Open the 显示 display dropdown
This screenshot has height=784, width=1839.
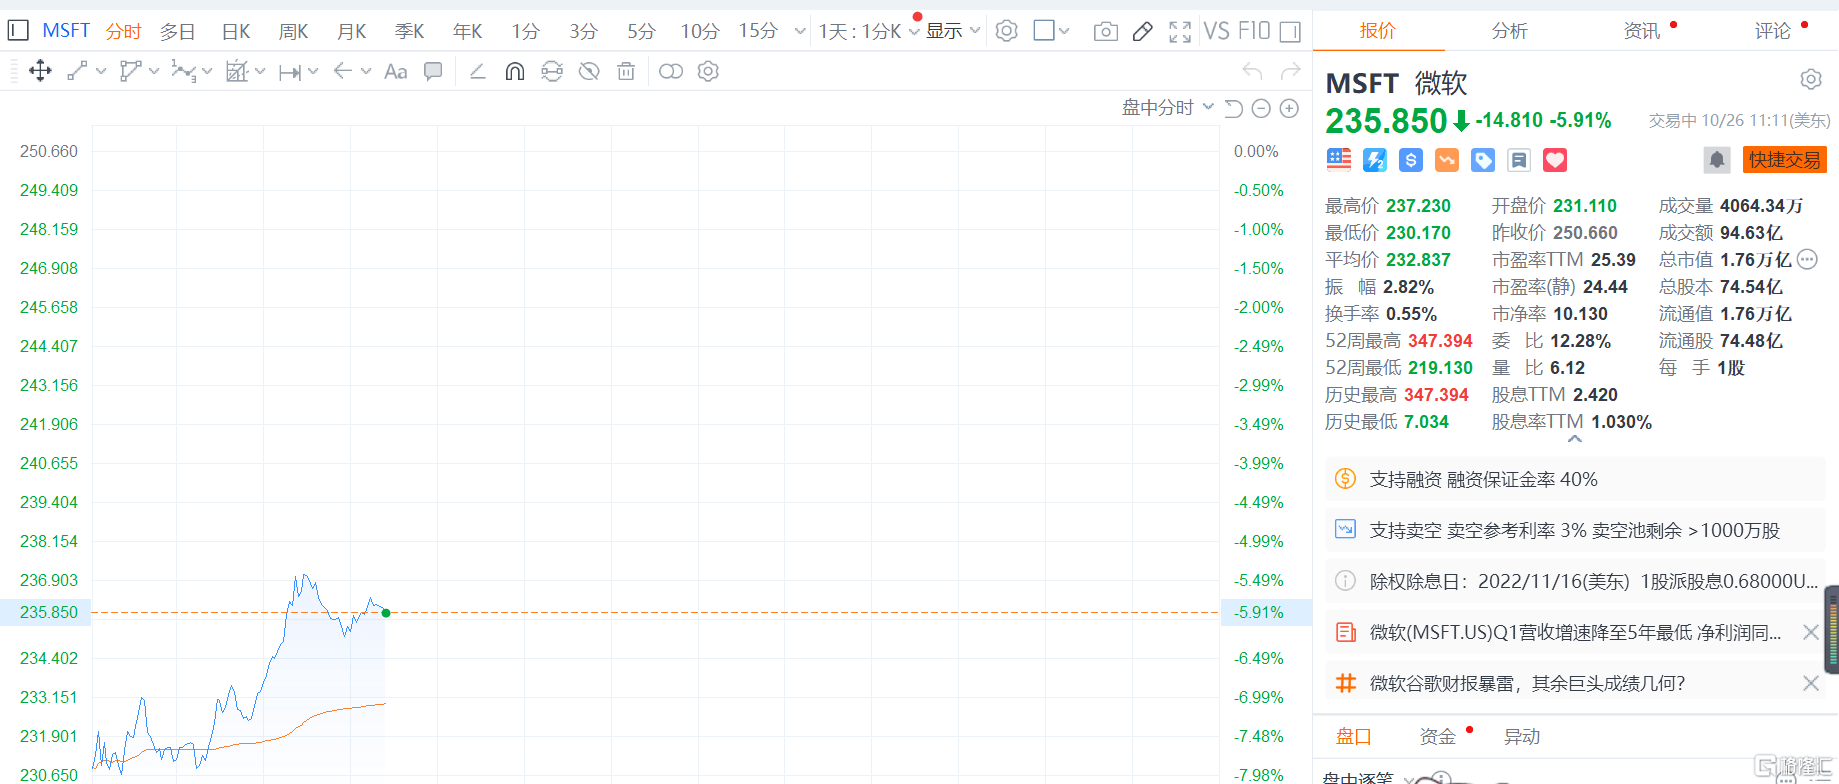pos(953,31)
